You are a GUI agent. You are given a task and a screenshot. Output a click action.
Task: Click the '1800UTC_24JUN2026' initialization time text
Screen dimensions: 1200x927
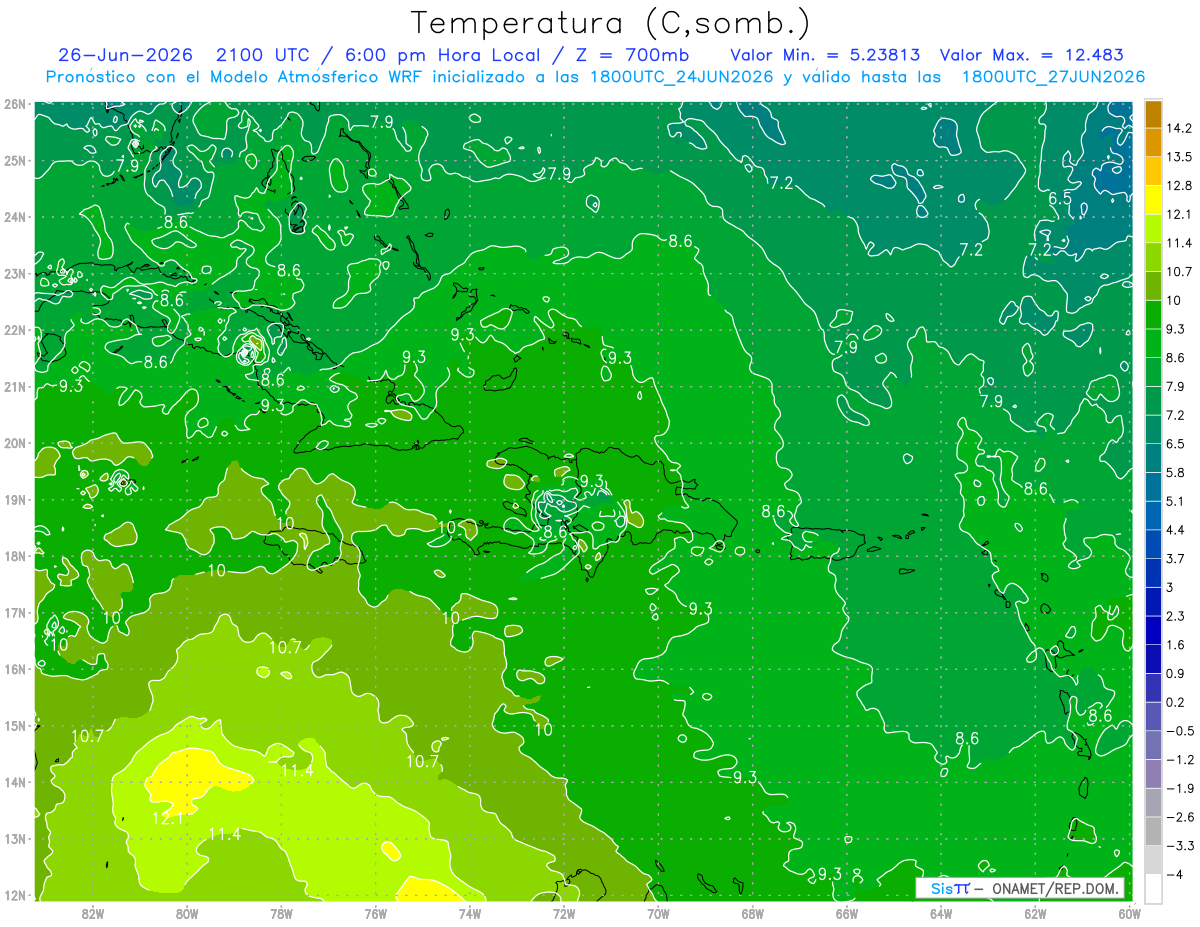coord(682,77)
